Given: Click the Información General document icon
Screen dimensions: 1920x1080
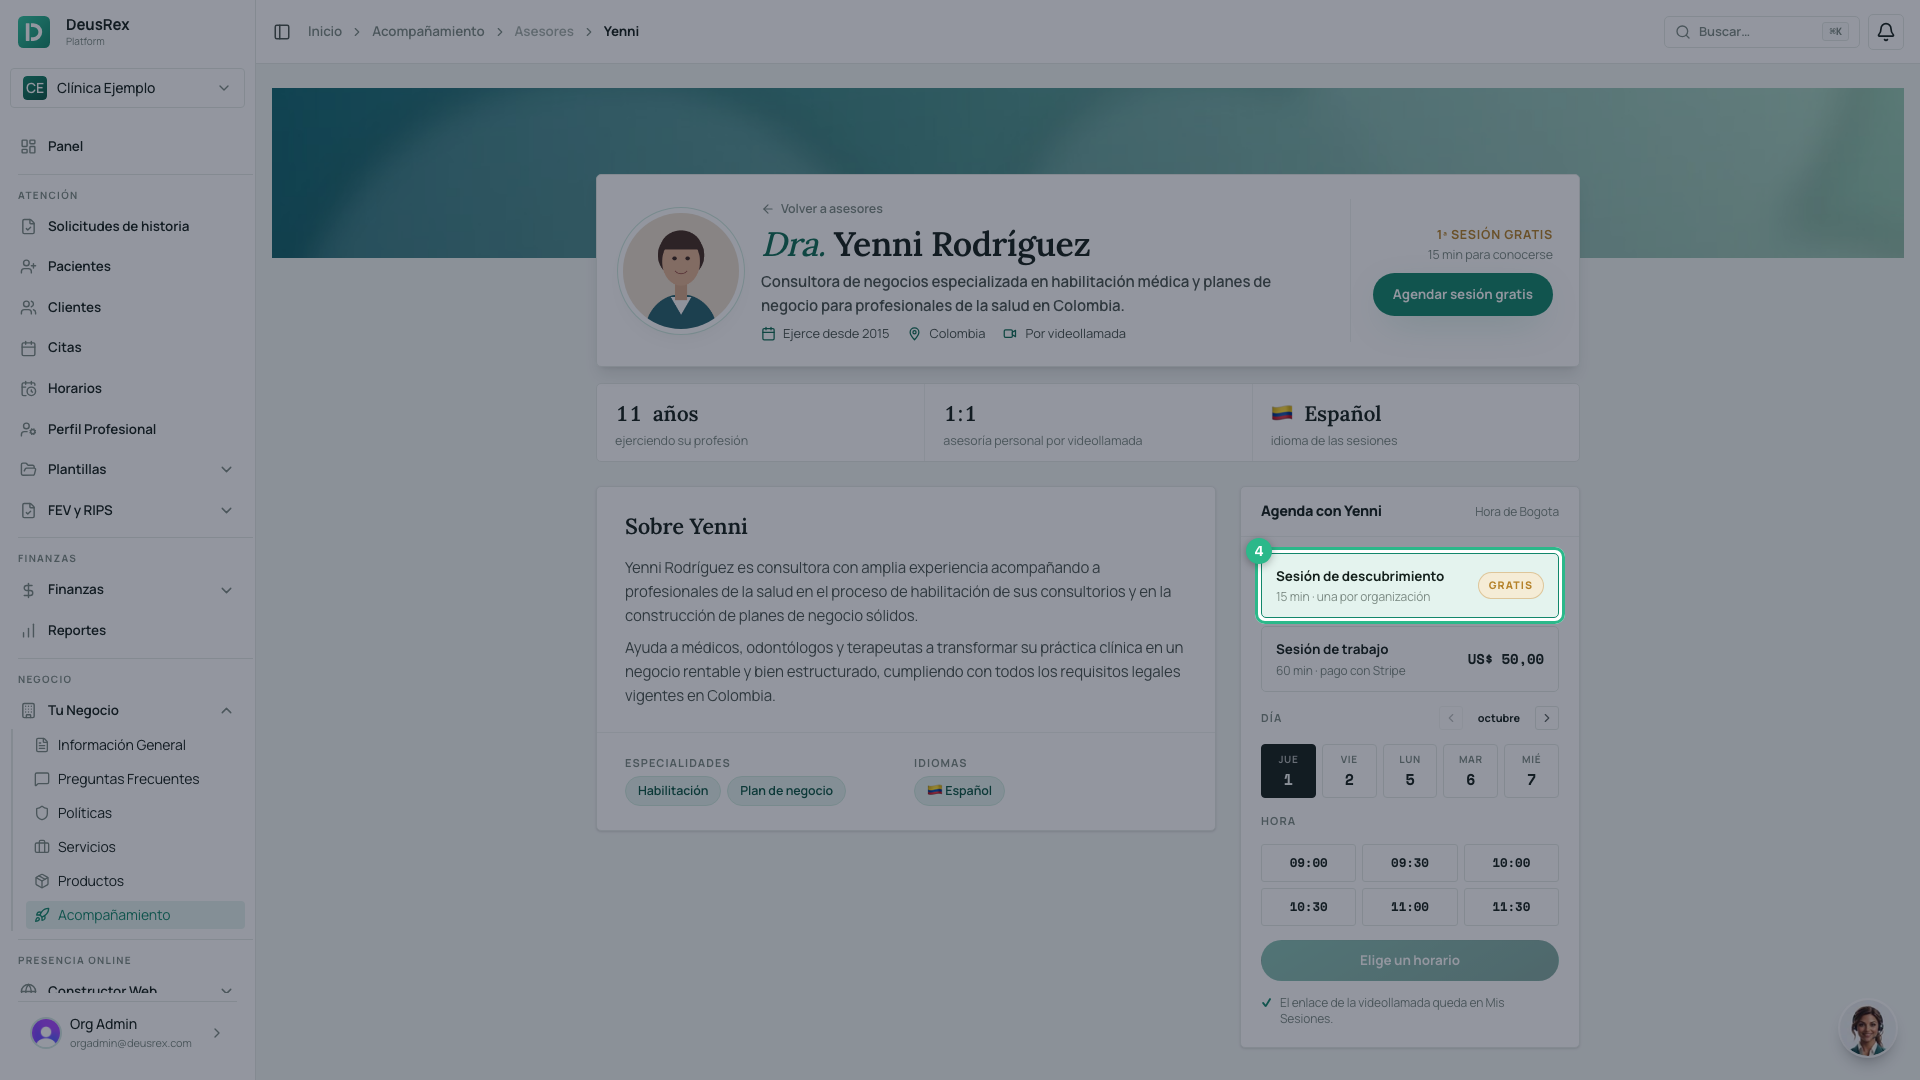Looking at the screenshot, I should 42,745.
